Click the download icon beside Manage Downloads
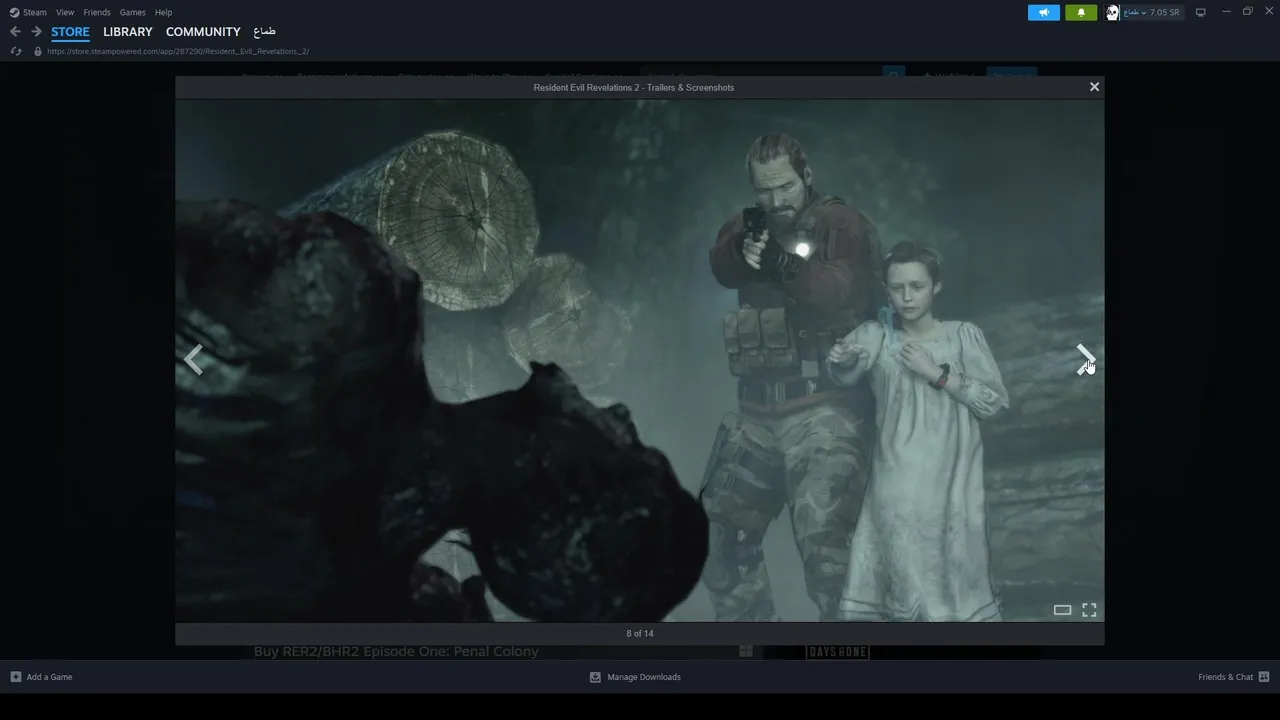The image size is (1280, 720). [595, 677]
